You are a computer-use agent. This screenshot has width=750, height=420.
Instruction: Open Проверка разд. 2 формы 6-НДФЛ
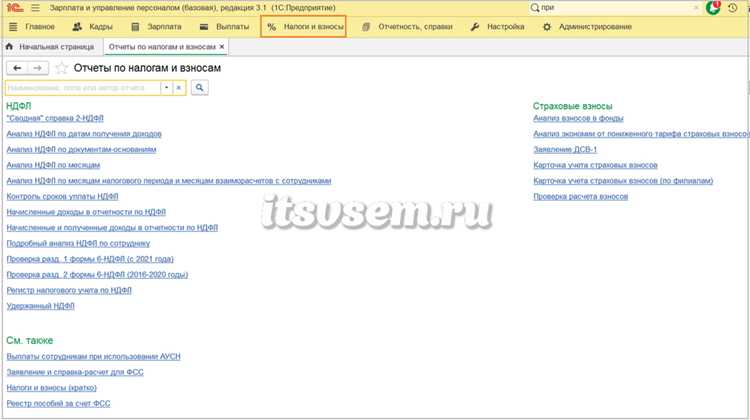click(x=97, y=275)
